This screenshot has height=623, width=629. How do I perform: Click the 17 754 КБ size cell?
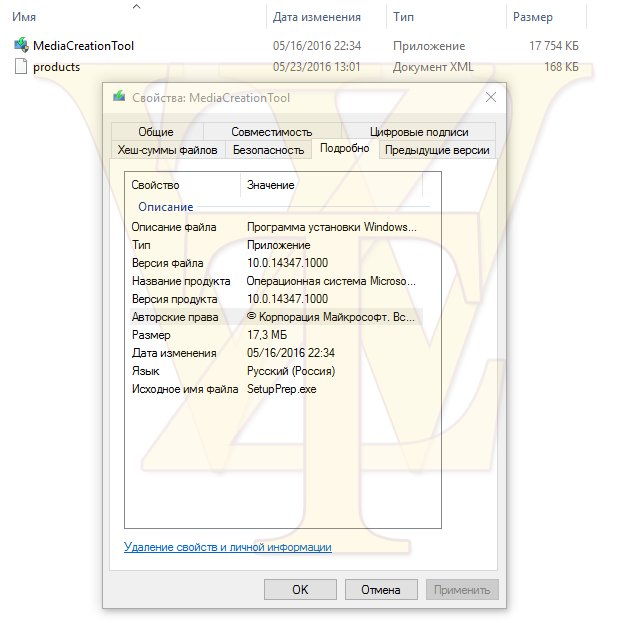coord(554,46)
